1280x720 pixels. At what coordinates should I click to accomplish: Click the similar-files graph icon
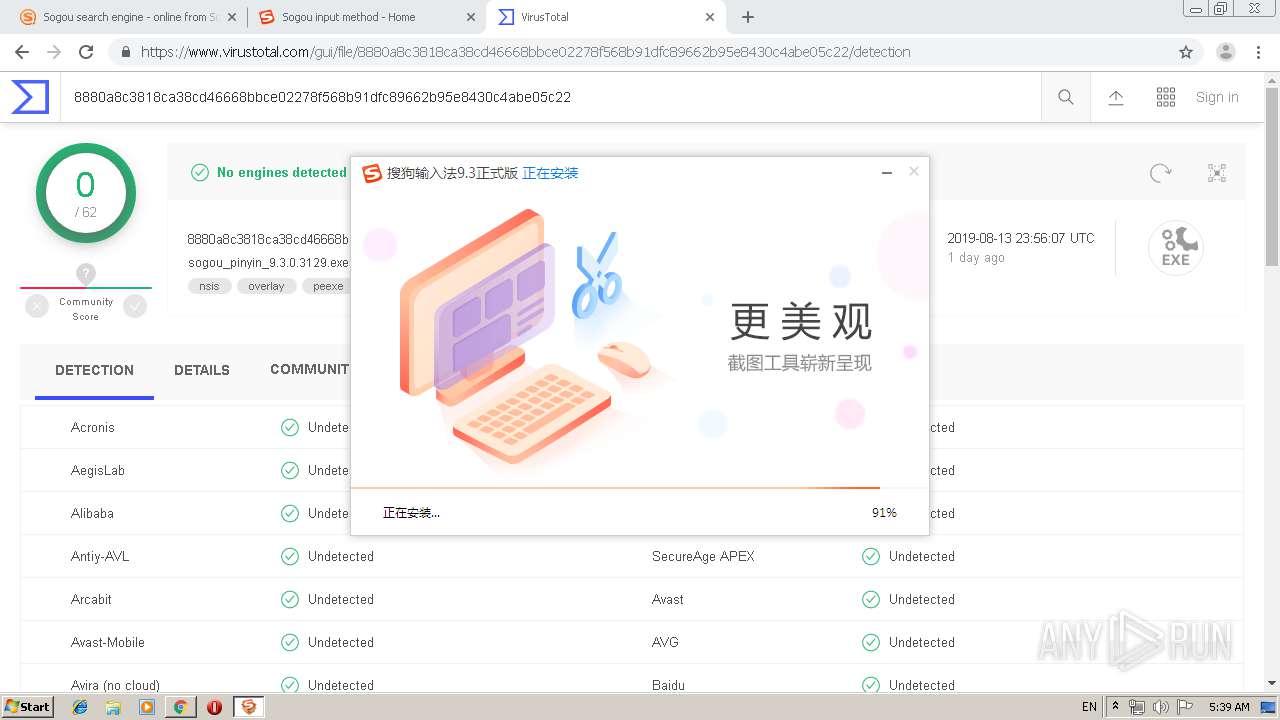pos(1217,173)
